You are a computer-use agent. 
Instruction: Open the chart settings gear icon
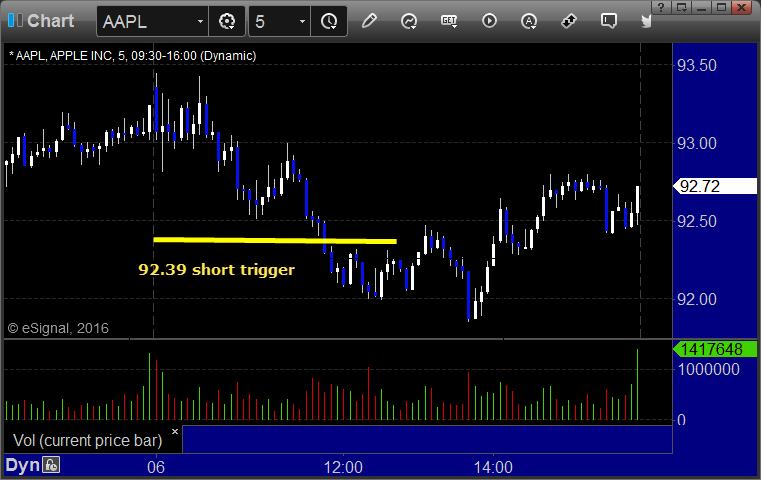(x=227, y=21)
